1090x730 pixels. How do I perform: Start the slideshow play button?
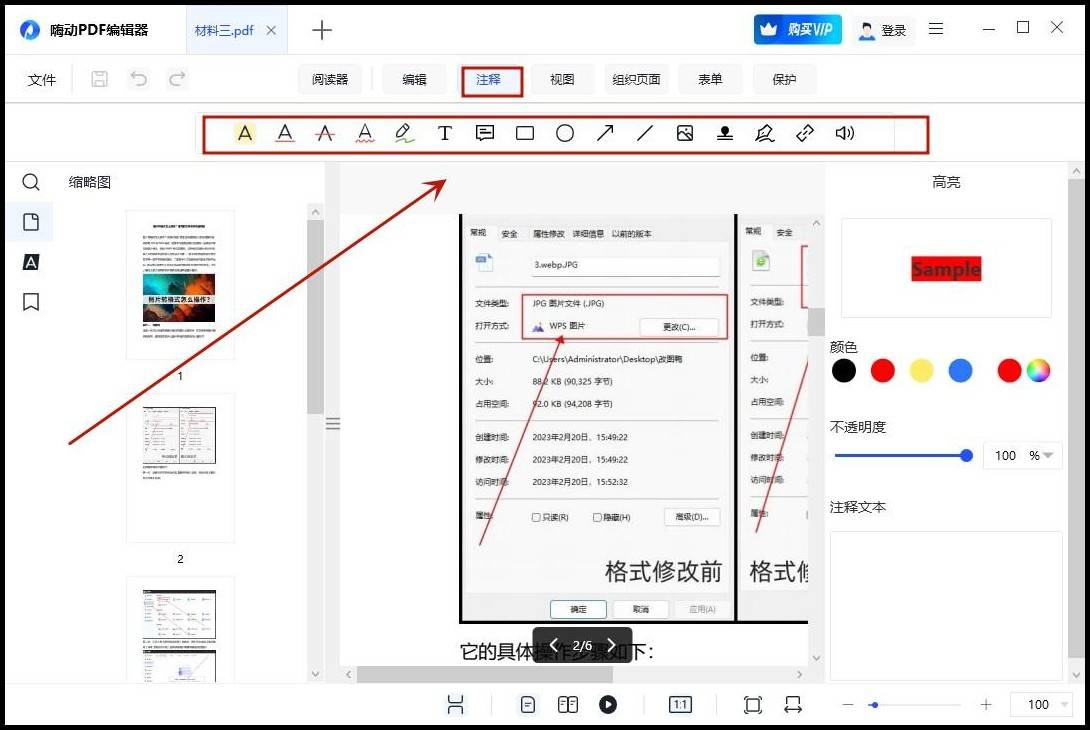point(608,705)
